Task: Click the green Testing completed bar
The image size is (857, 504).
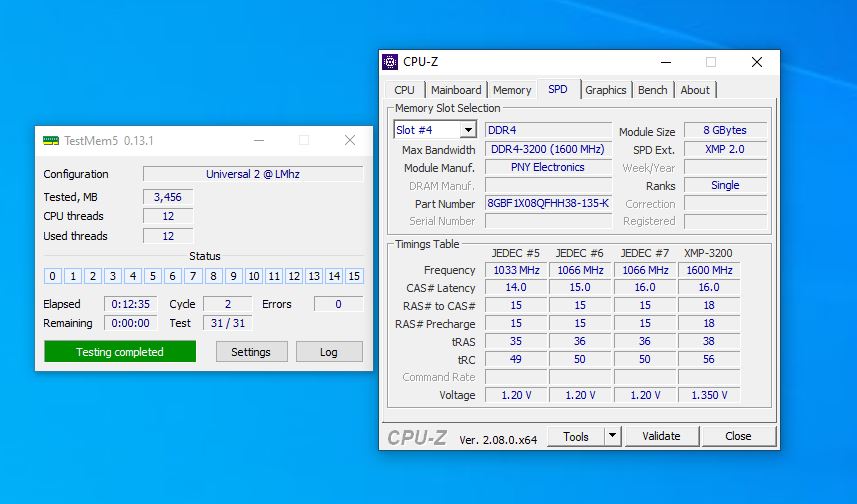Action: [x=120, y=352]
